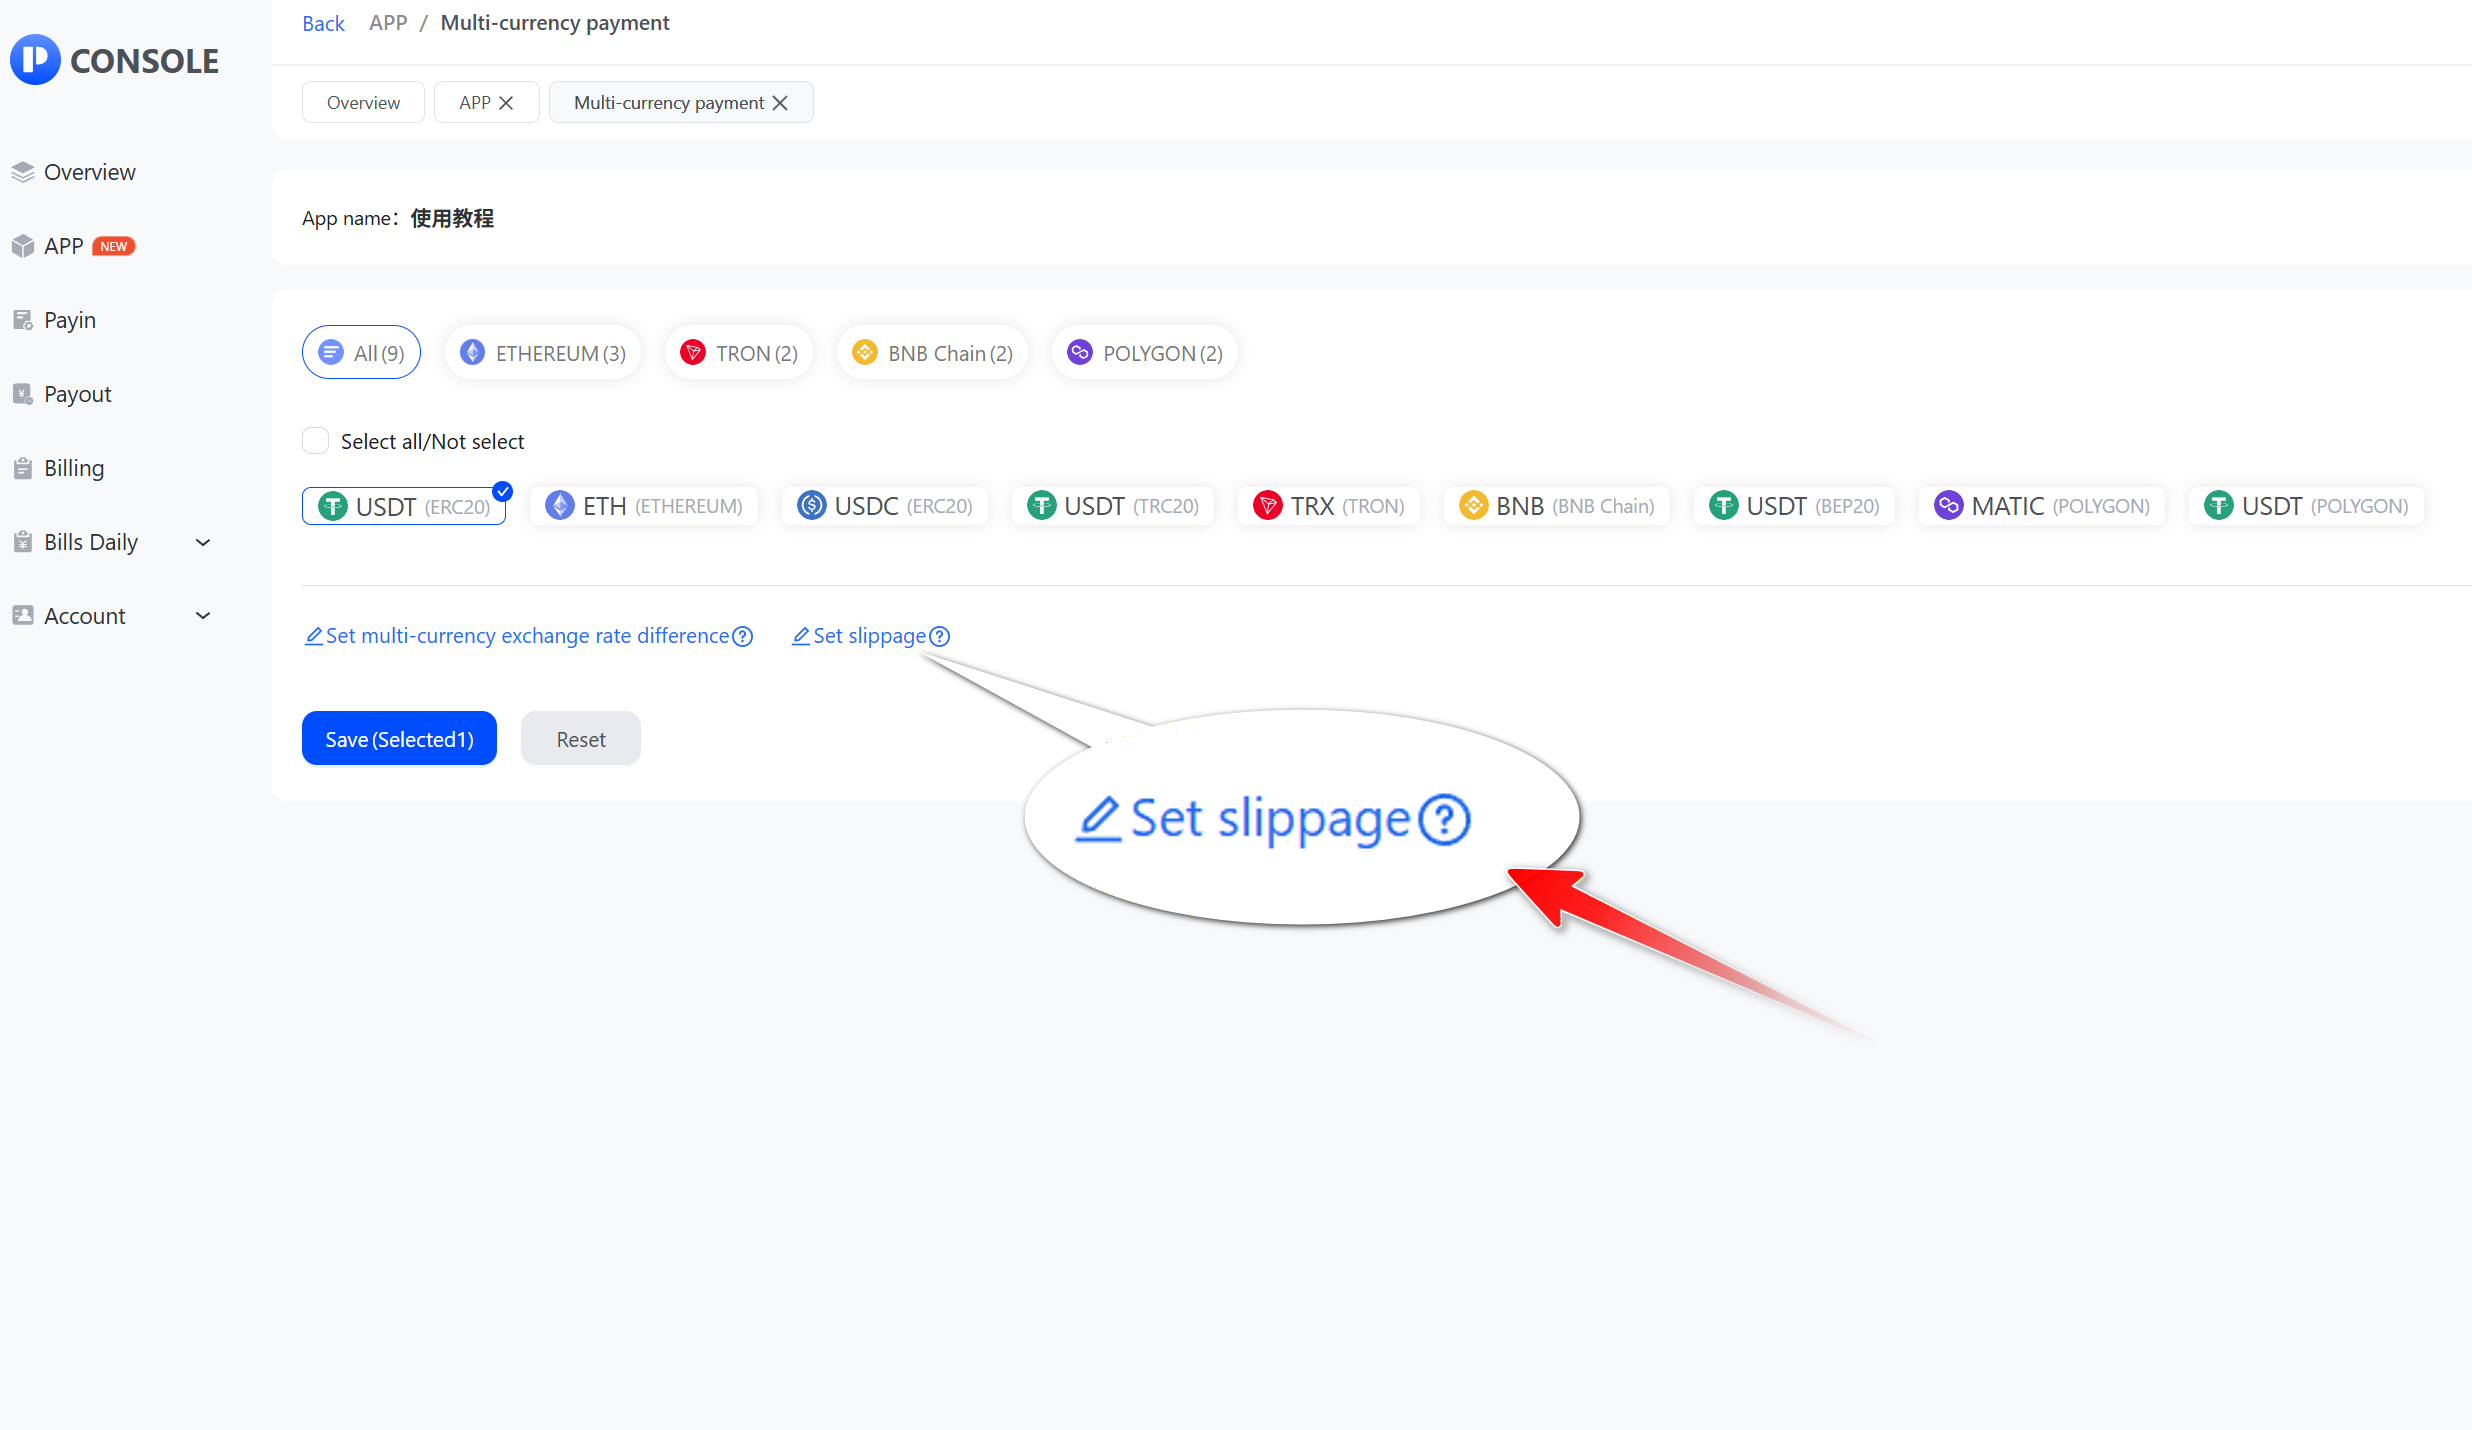This screenshot has width=2472, height=1430.
Task: Click the CONSOLE logo icon
Action: tap(36, 60)
